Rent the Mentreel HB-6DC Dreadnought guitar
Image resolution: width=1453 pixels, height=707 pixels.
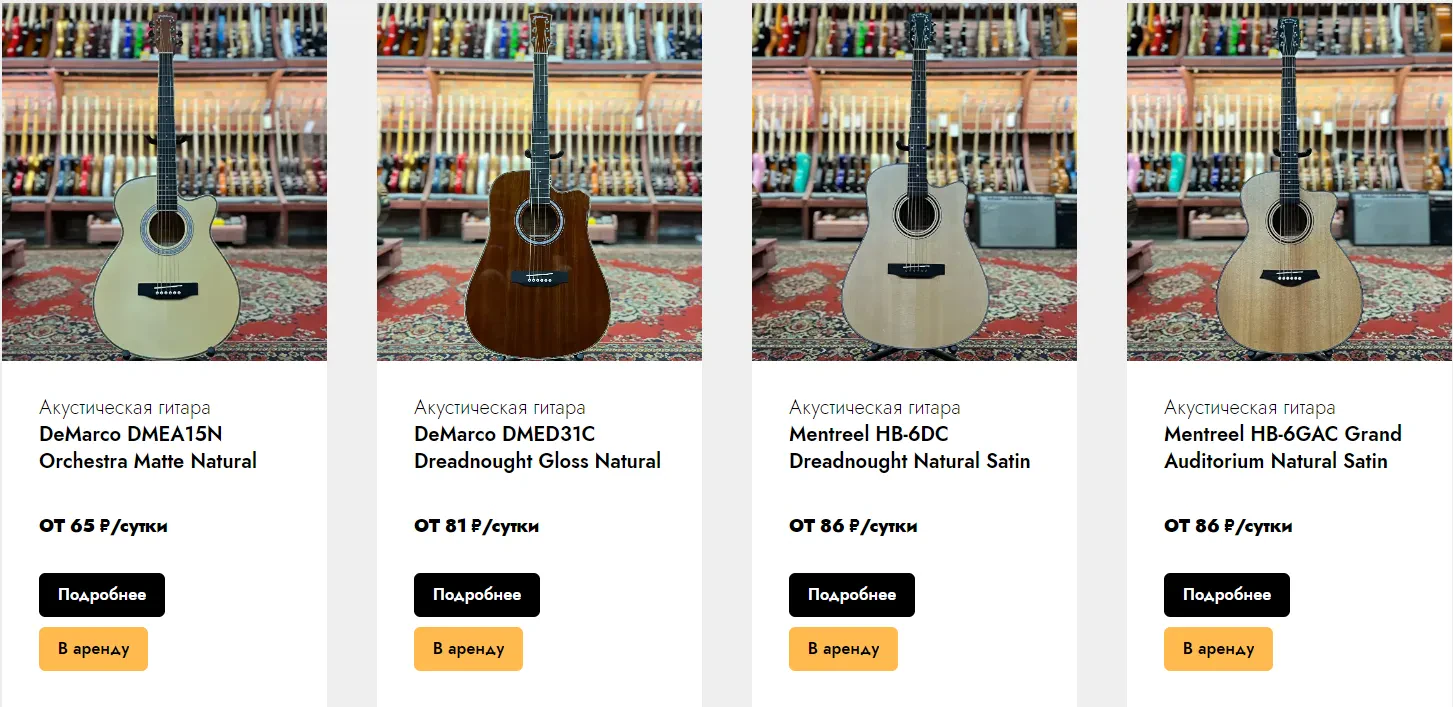coord(843,649)
